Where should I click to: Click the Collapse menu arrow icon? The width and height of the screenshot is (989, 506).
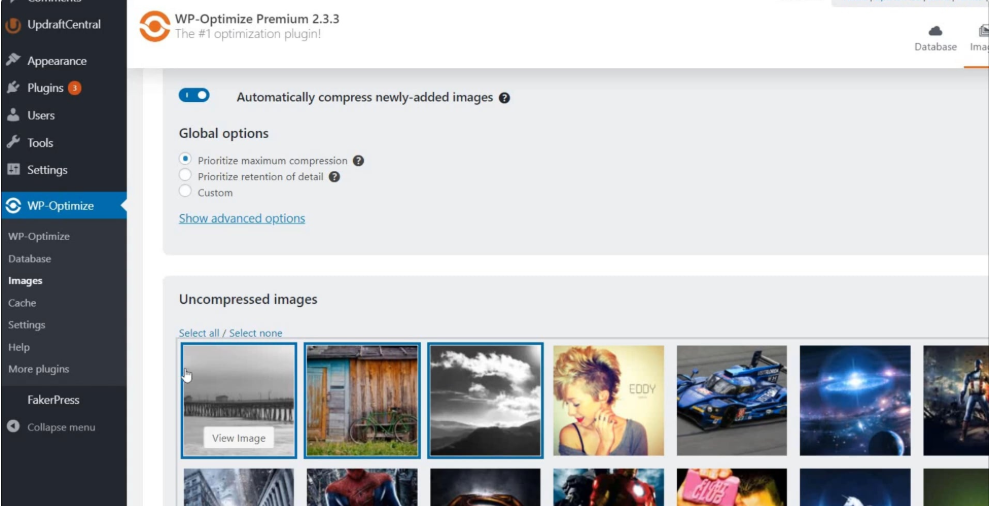click(x=13, y=427)
